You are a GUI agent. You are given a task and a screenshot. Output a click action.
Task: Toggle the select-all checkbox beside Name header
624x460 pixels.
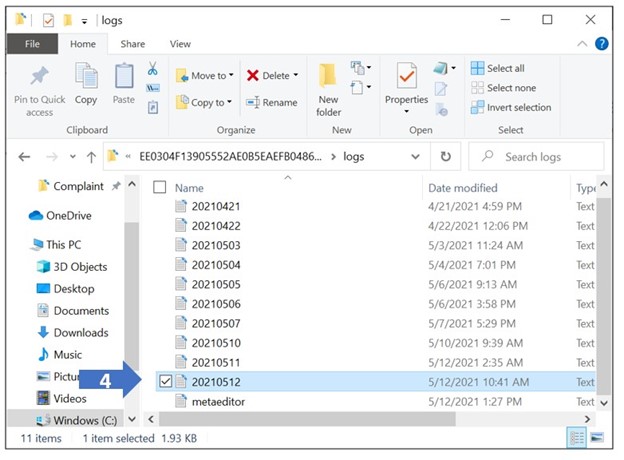(x=159, y=187)
